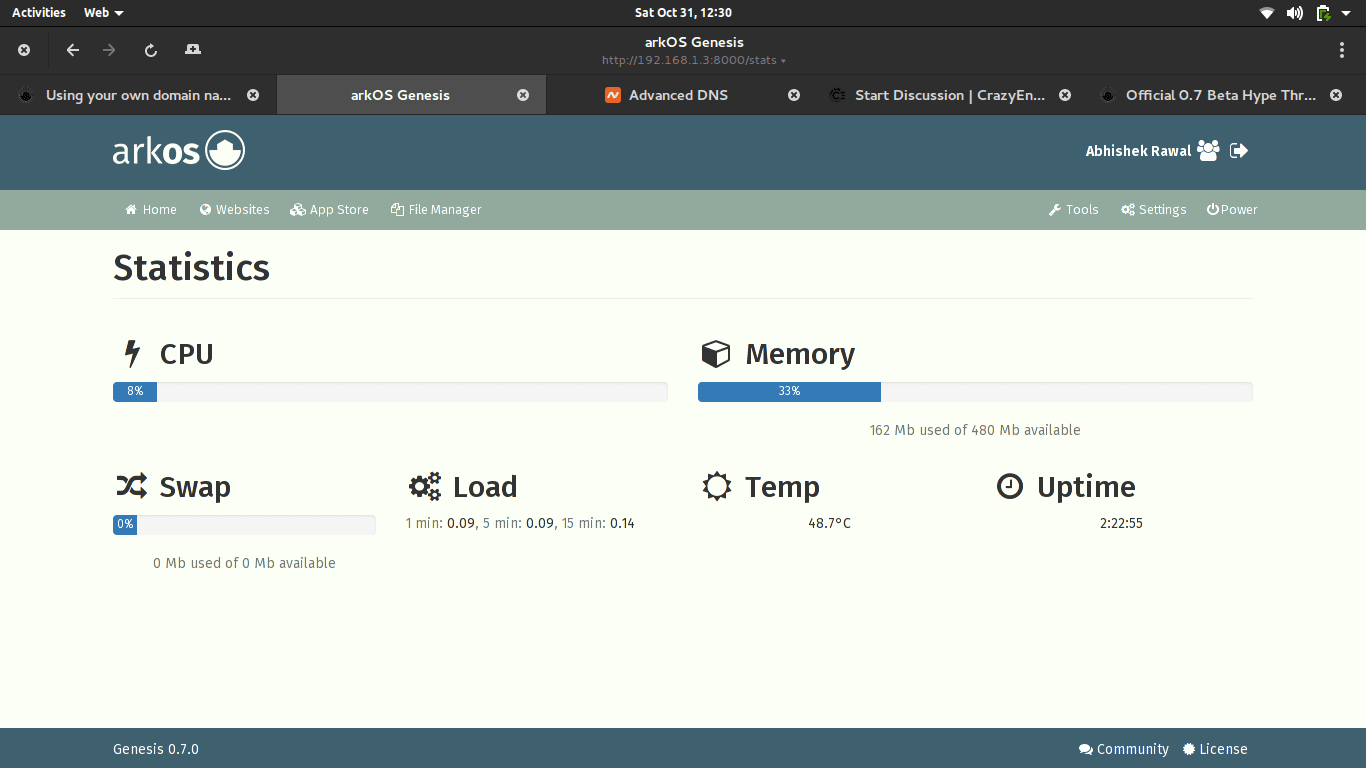This screenshot has height=768, width=1366.
Task: Open the App Store menu item
Action: click(x=329, y=210)
